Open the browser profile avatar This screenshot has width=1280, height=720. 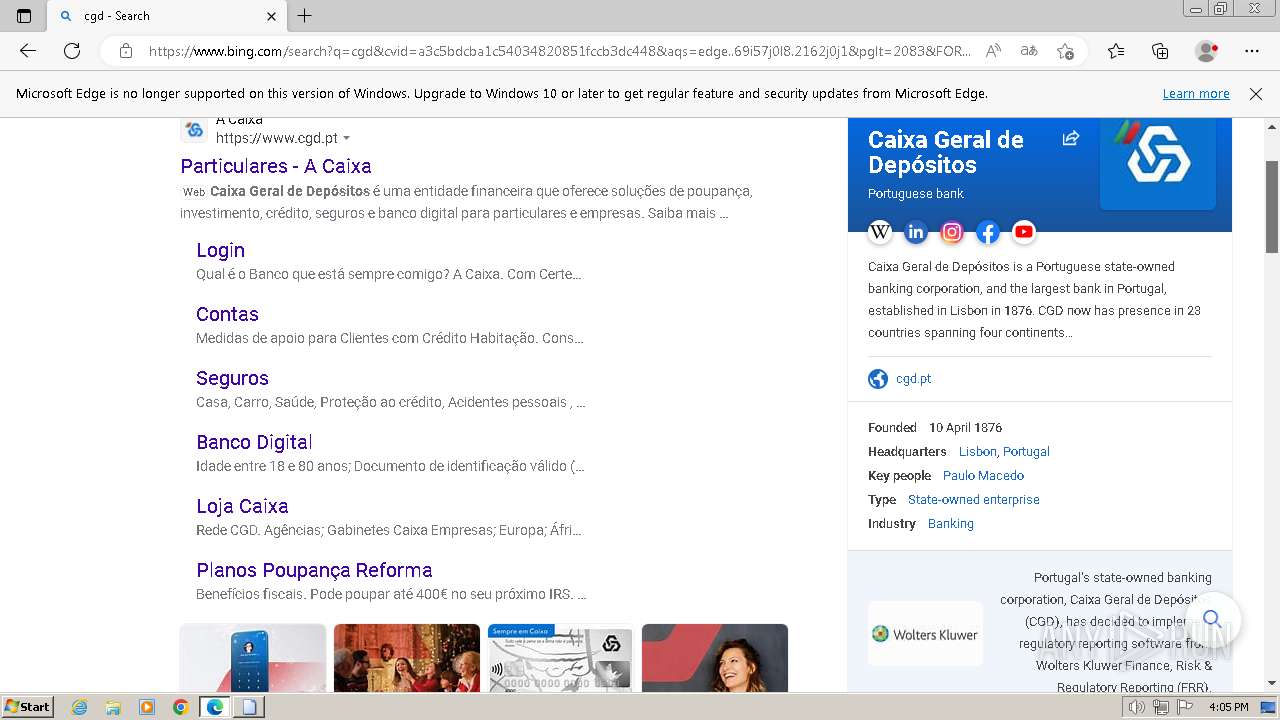[1206, 51]
